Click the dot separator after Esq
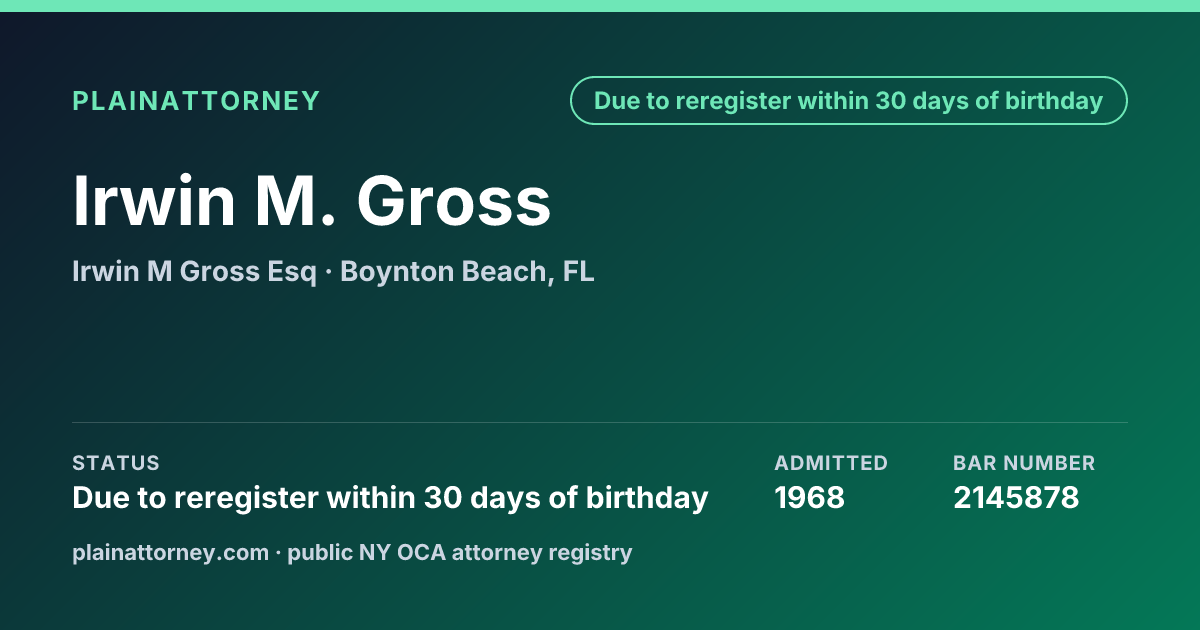Image resolution: width=1200 pixels, height=630 pixels. pos(328,272)
